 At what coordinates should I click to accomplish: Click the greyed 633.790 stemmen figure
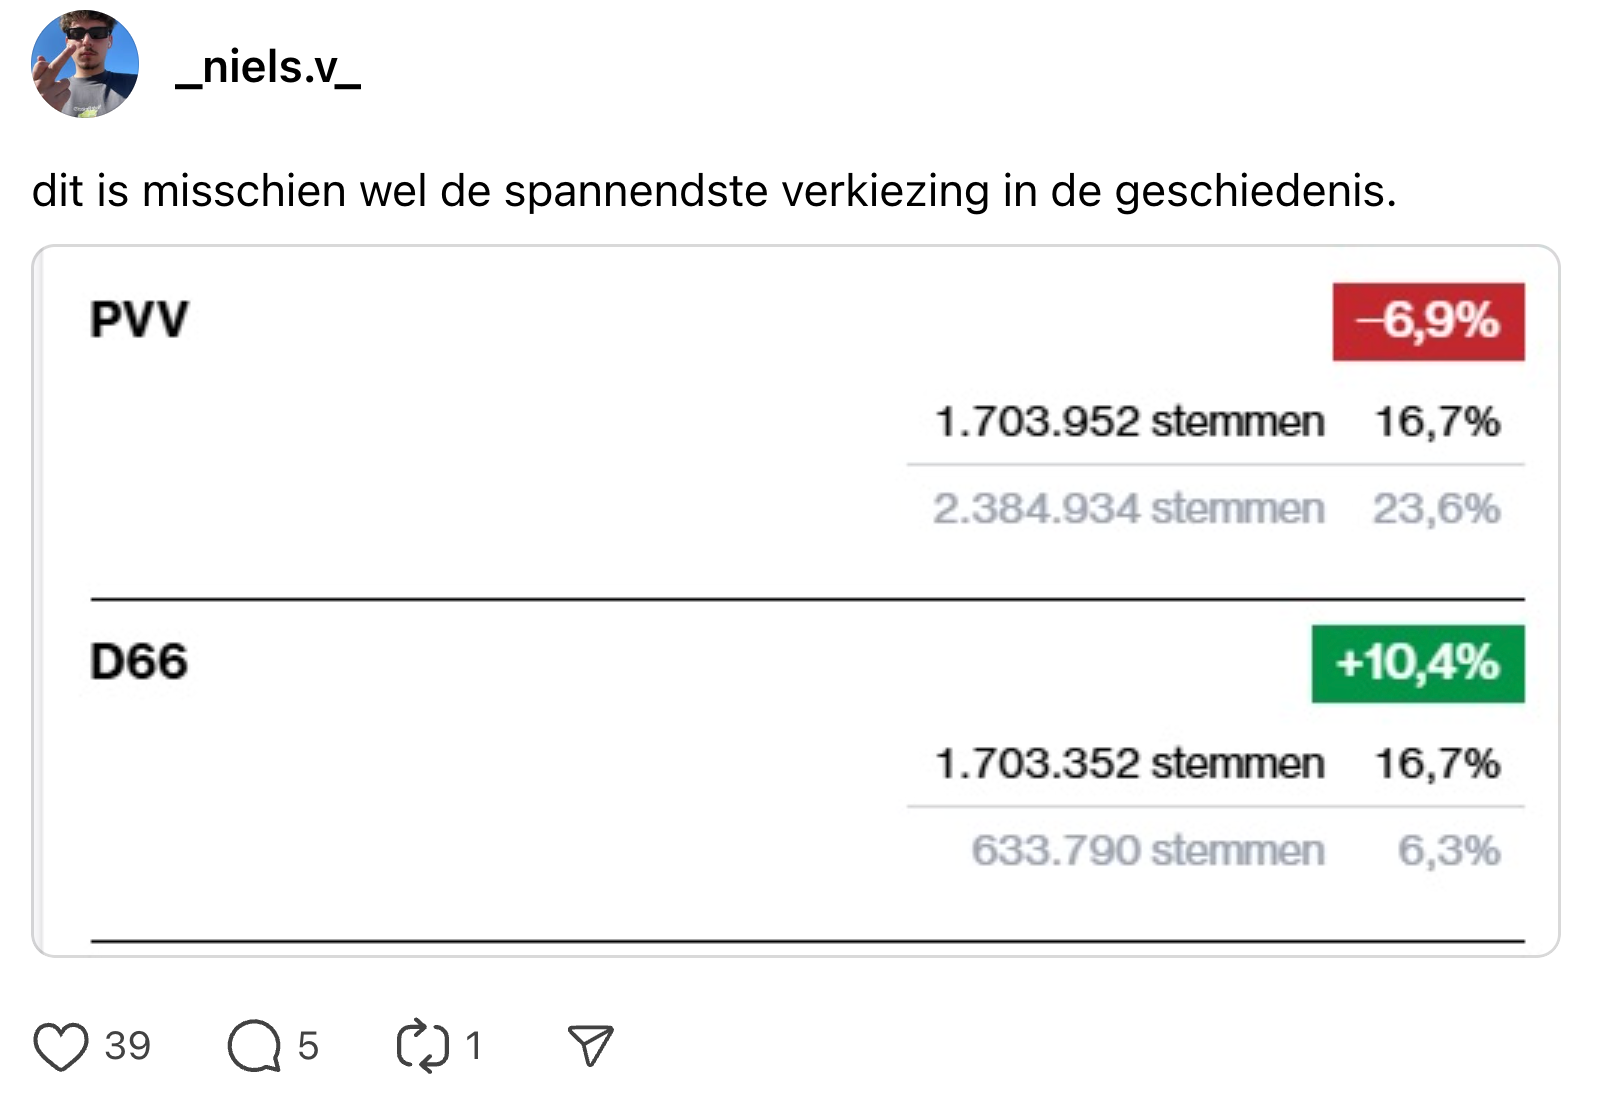tap(1148, 851)
